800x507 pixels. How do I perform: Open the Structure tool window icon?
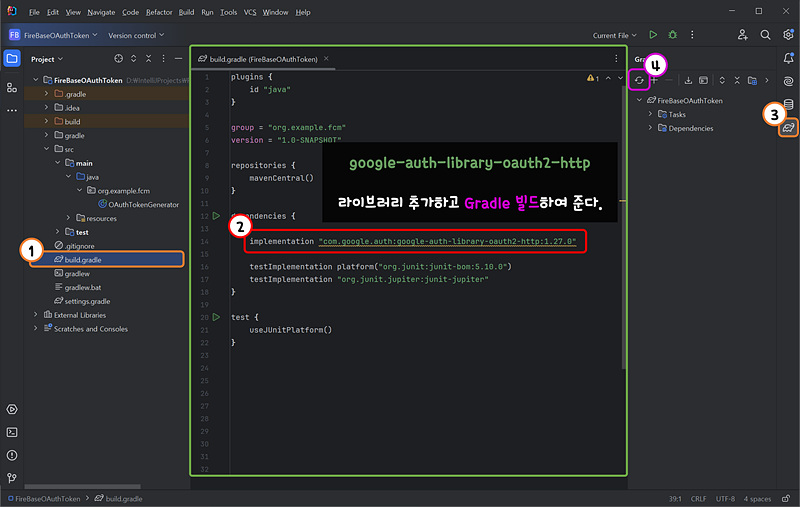(x=12, y=87)
